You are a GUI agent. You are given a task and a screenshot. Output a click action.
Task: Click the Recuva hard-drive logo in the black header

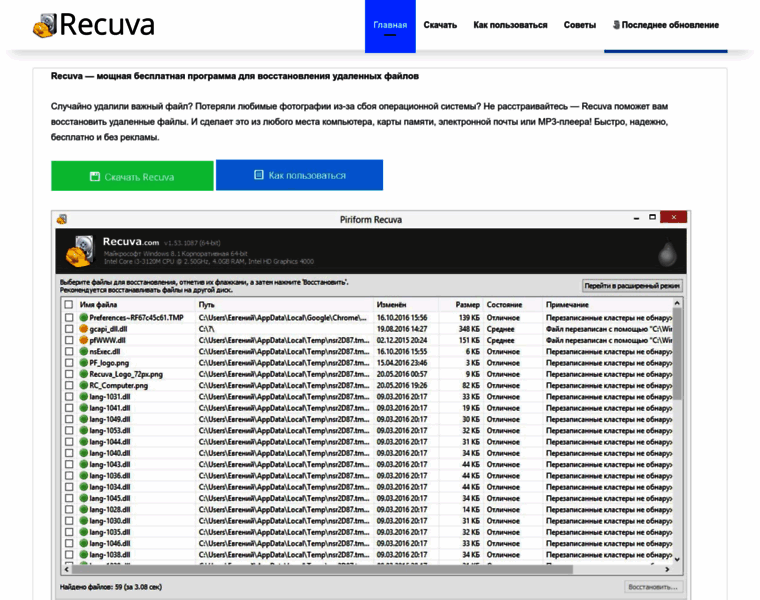pos(79,251)
